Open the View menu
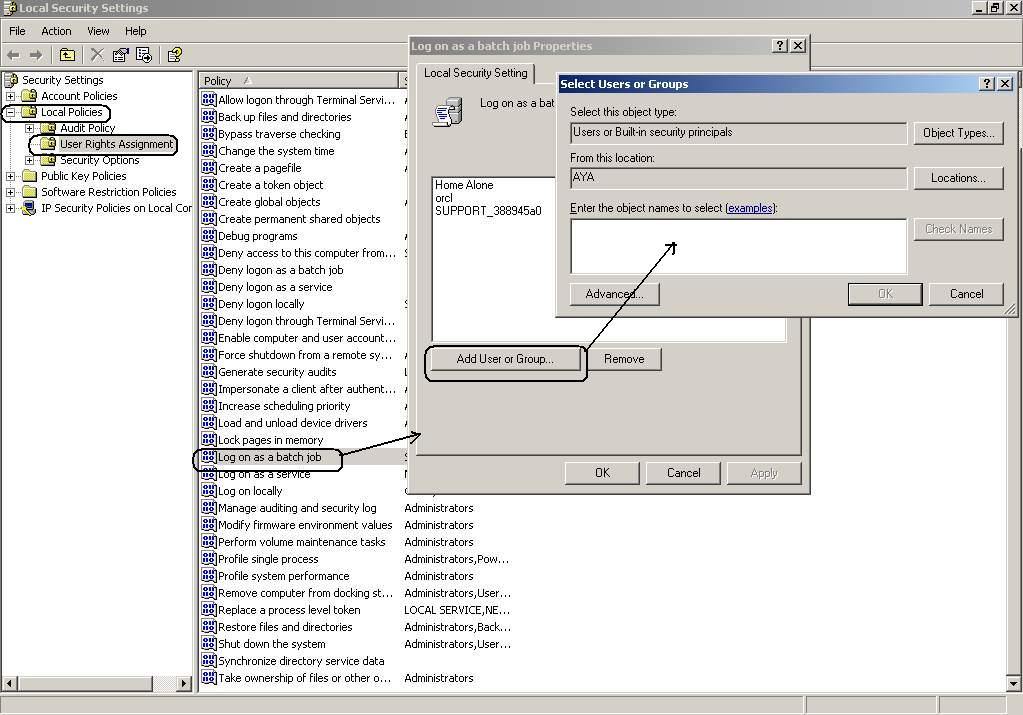This screenshot has height=715, width=1023. [97, 31]
